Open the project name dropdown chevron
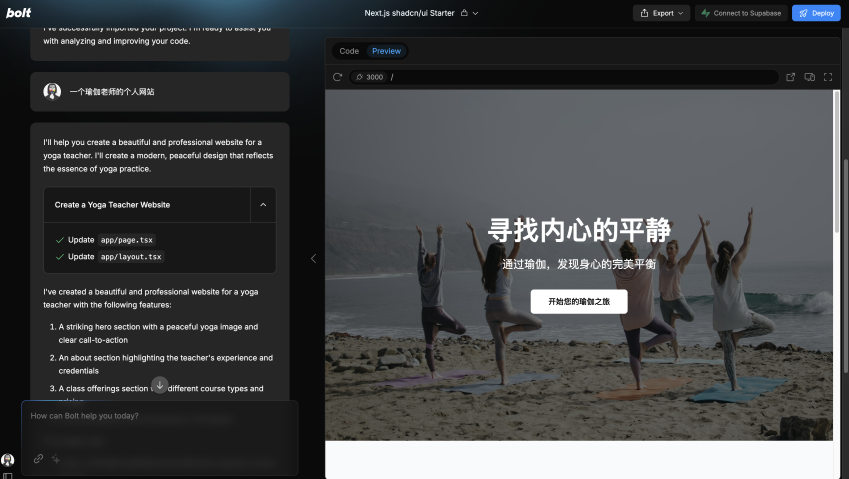The image size is (849, 479). 475,13
